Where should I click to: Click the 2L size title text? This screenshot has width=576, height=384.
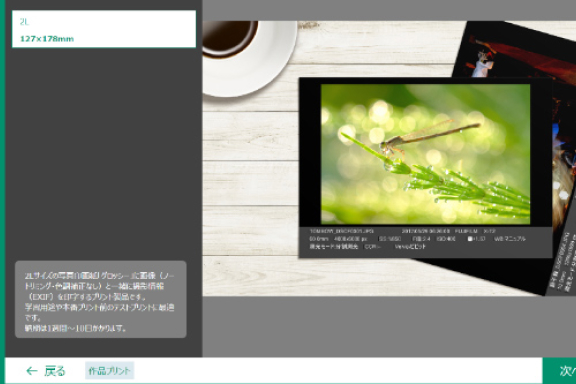pyautogui.click(x=24, y=22)
